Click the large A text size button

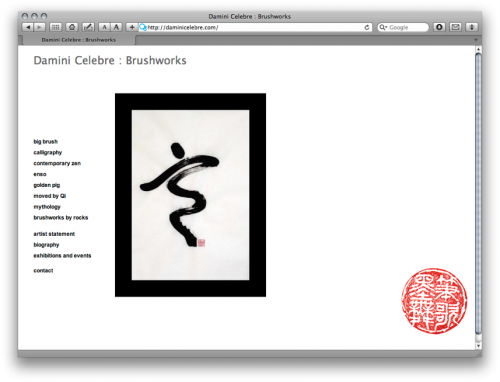(x=116, y=27)
